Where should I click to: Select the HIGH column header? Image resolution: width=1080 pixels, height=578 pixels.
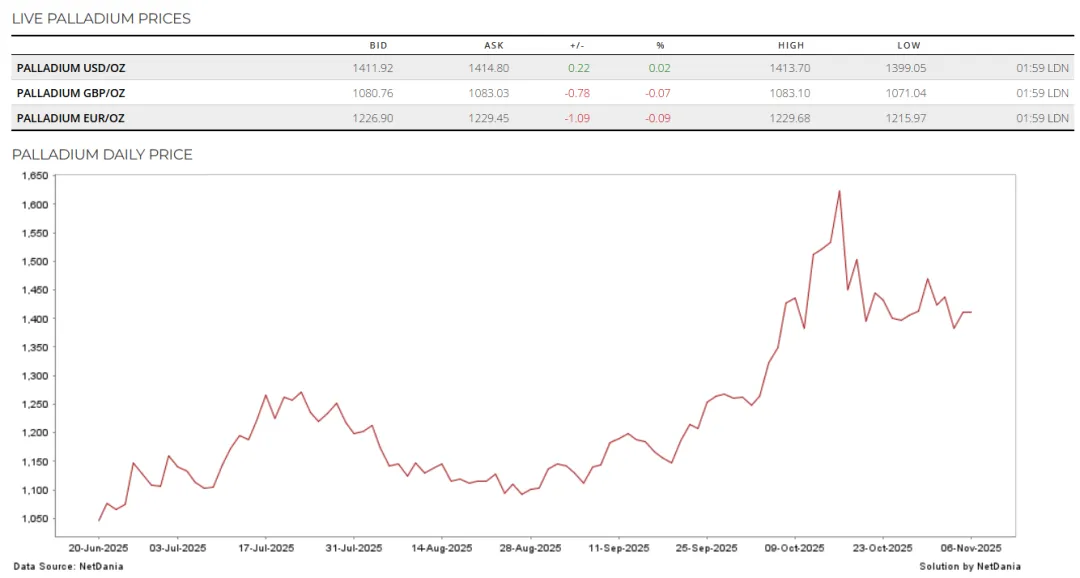[791, 45]
